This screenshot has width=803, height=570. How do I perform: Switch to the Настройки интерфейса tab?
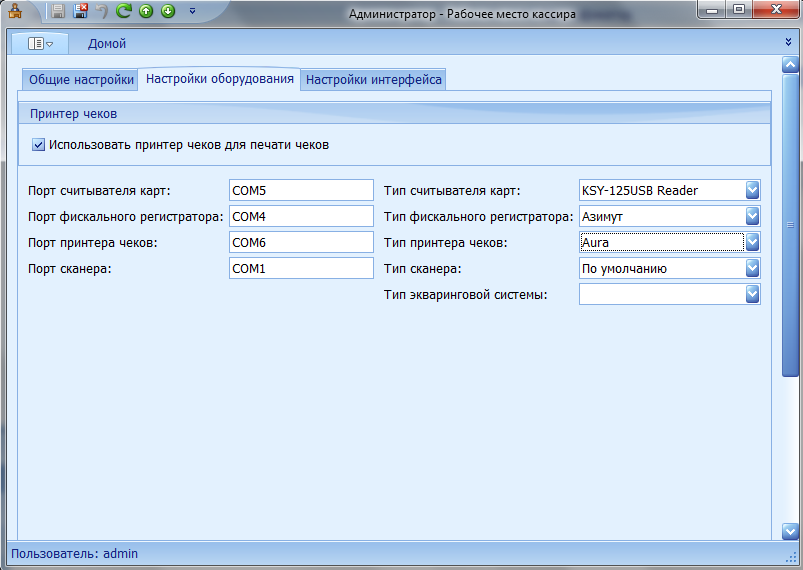(373, 80)
